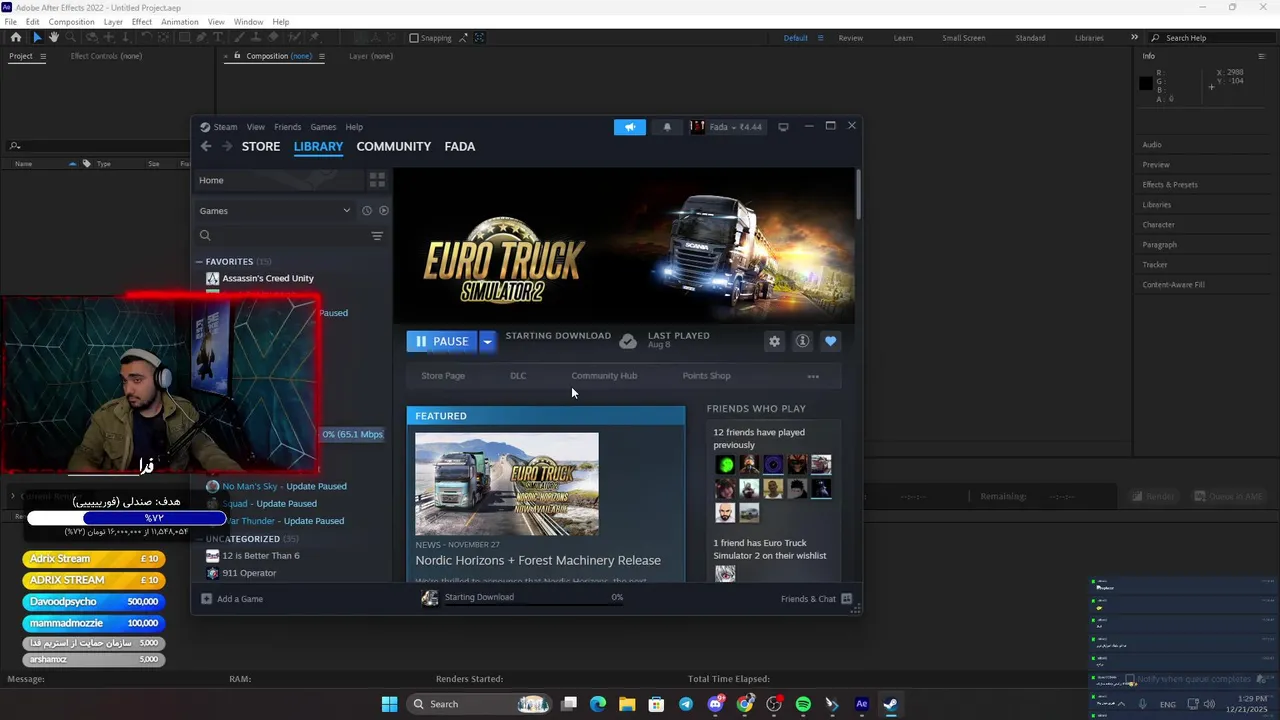Select the After Effects Selection tool
Screen dimensions: 1280x720
[37, 38]
